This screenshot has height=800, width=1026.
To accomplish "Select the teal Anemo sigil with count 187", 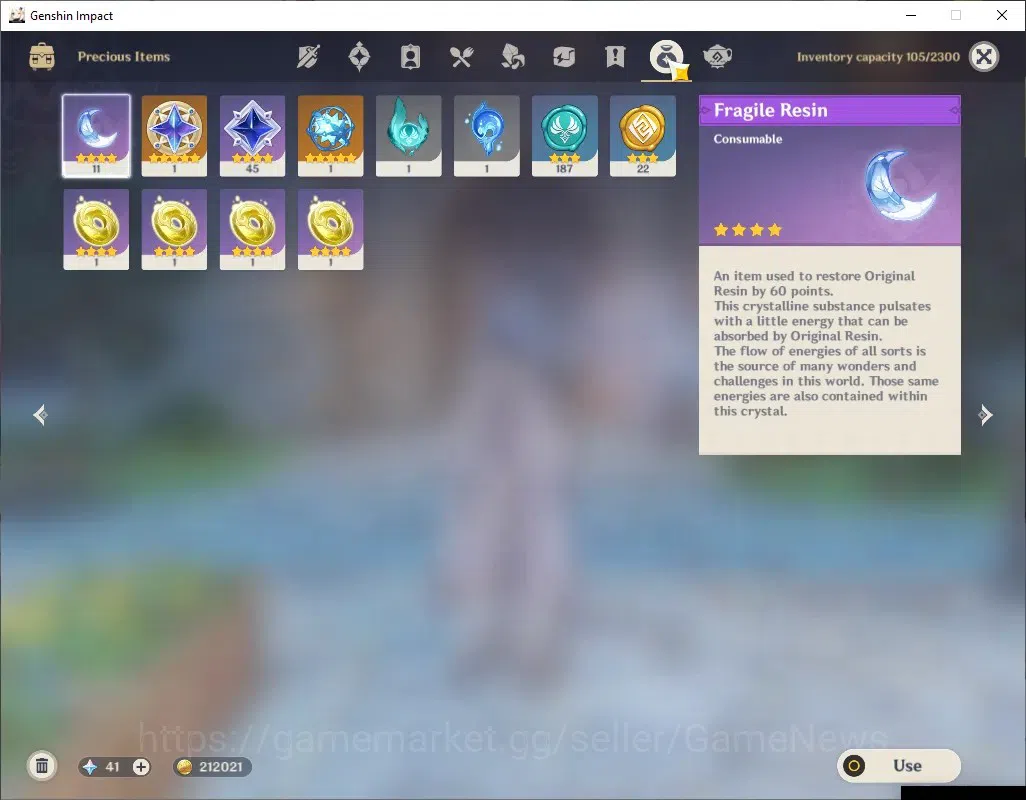I will [565, 136].
